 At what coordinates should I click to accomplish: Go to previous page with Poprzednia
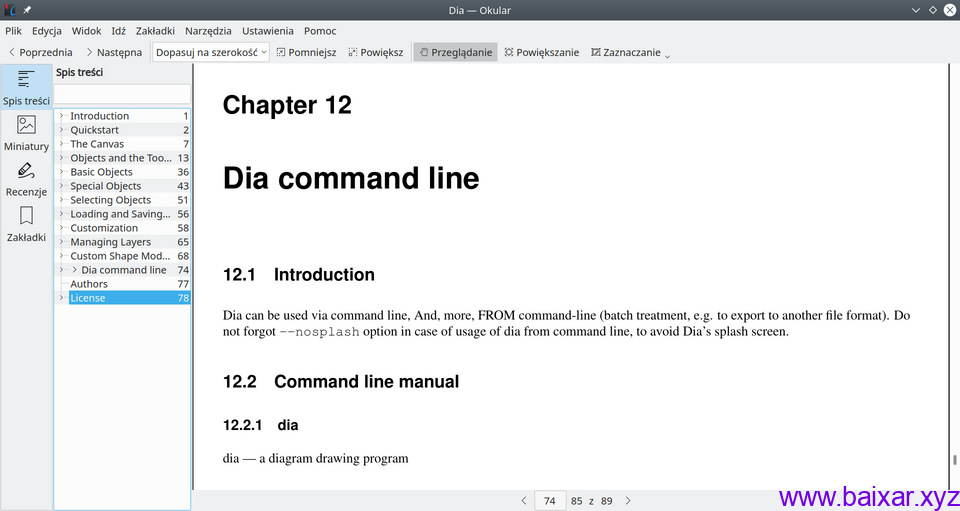[x=40, y=52]
